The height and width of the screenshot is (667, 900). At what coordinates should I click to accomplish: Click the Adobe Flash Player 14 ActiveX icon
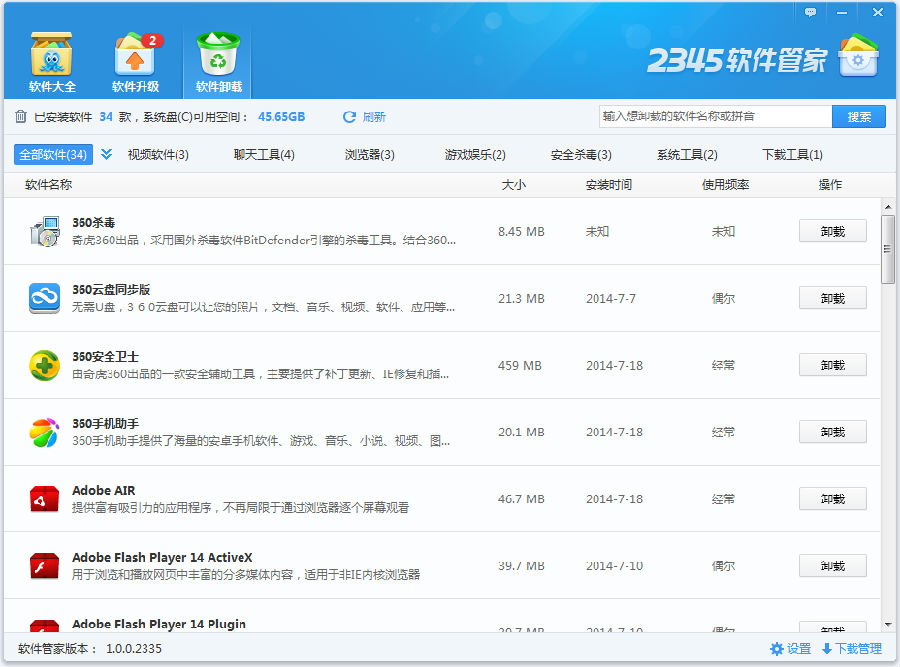point(45,566)
